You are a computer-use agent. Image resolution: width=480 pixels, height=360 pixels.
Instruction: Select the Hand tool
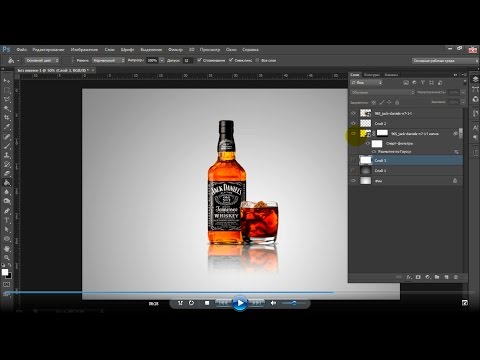tap(7, 249)
